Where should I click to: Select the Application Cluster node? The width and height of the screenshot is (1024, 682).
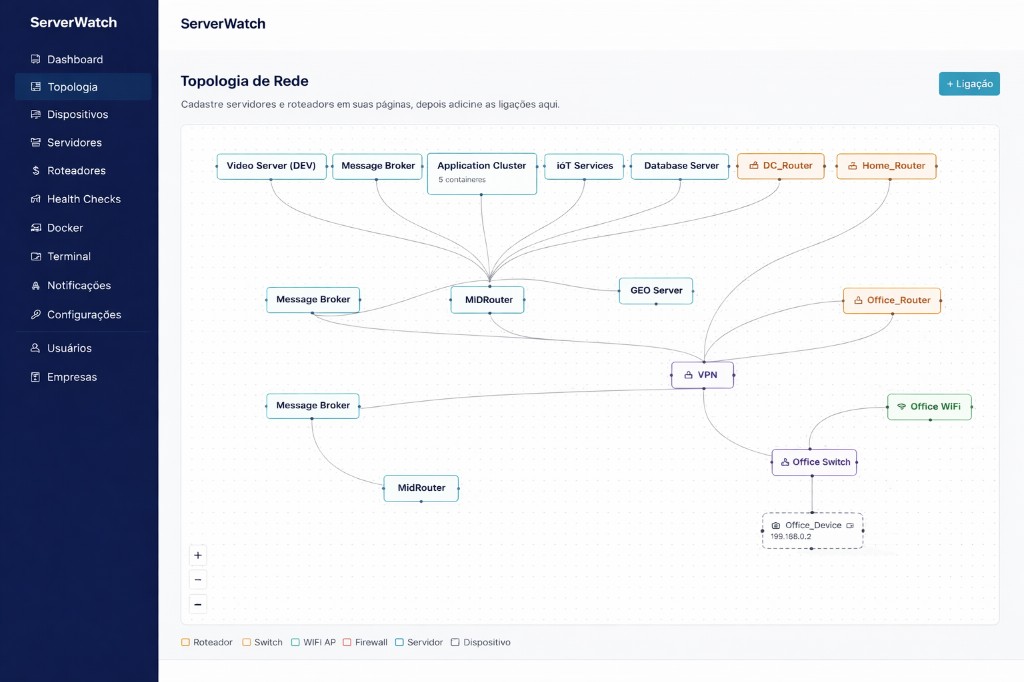coord(482,172)
